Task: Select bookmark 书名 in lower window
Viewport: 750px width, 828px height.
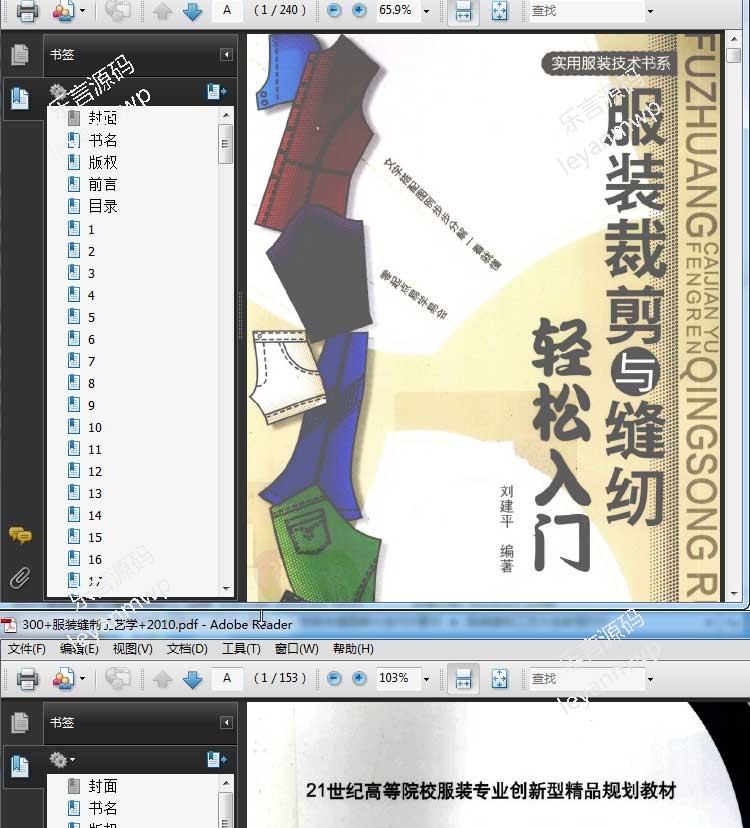Action: coord(103,808)
